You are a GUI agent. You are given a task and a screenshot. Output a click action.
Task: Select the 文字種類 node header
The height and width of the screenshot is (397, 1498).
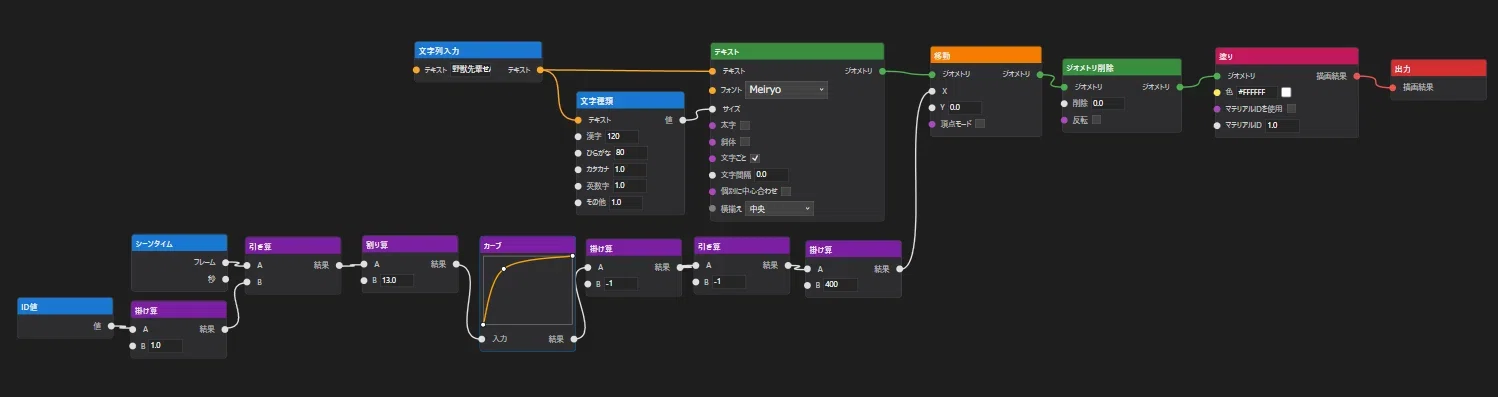[630, 100]
